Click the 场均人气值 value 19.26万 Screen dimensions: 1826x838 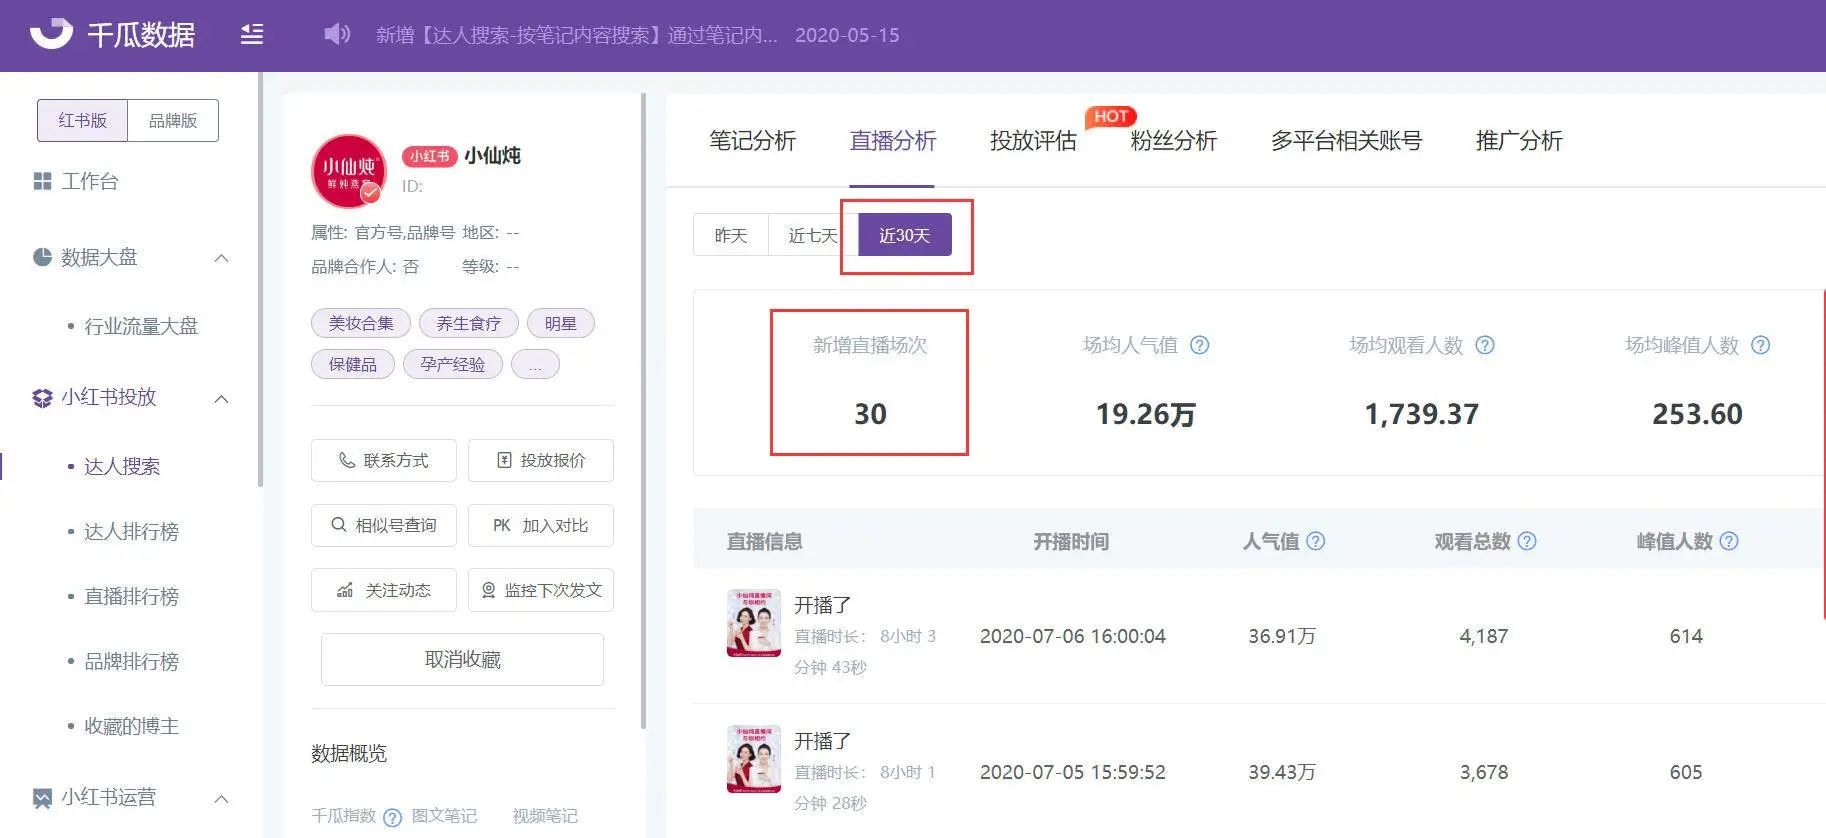point(1146,414)
